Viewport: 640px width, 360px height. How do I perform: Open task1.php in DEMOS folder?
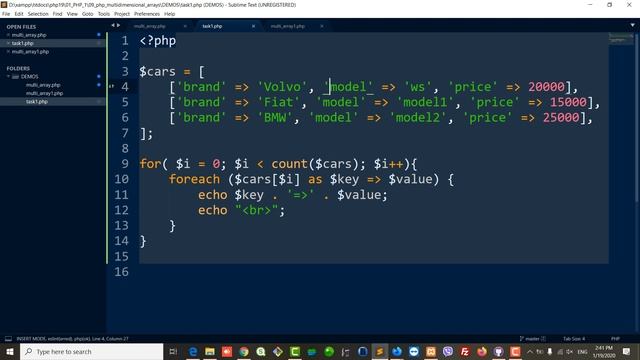[x=37, y=102]
